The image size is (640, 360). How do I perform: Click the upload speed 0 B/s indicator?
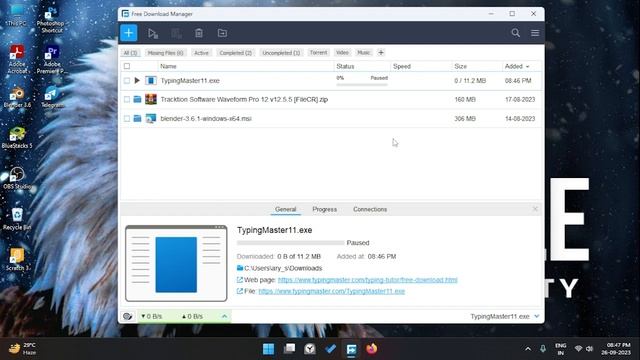point(192,316)
